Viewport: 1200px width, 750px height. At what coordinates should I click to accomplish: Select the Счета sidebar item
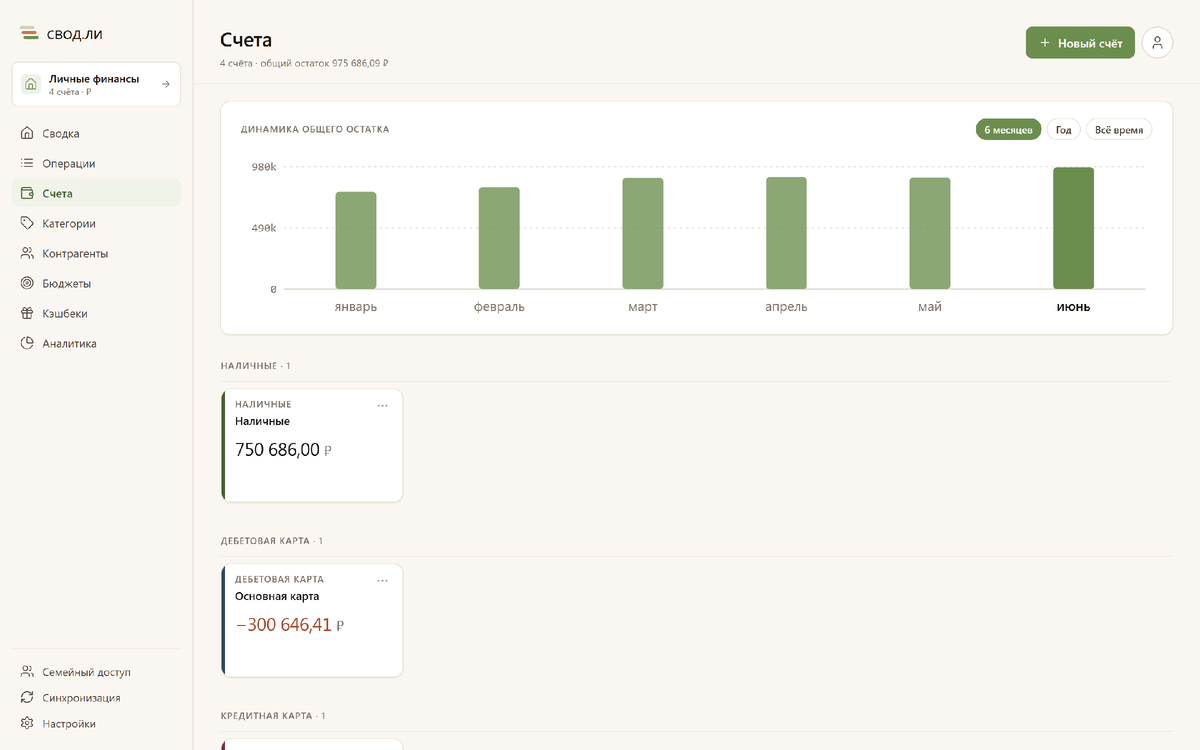(x=97, y=193)
